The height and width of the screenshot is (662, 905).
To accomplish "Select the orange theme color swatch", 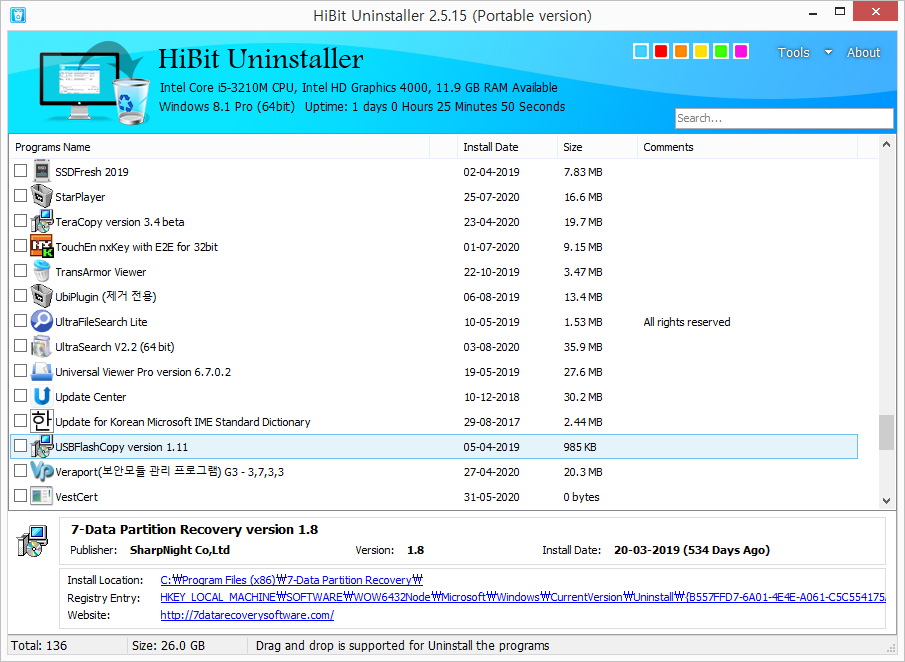I will pyautogui.click(x=681, y=51).
